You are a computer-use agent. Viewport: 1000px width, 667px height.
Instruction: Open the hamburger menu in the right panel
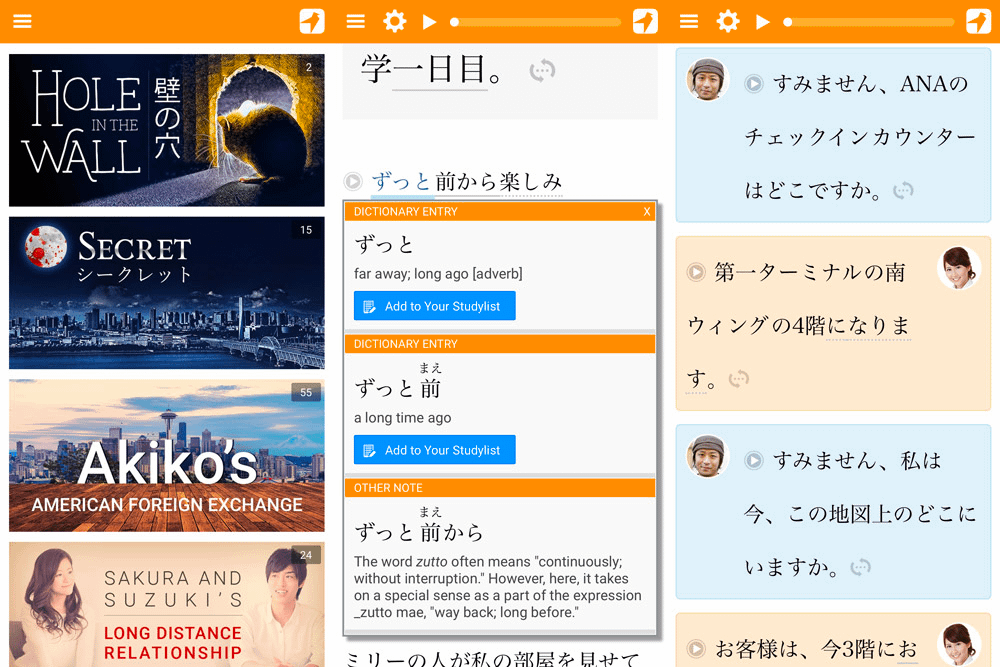[x=688, y=21]
